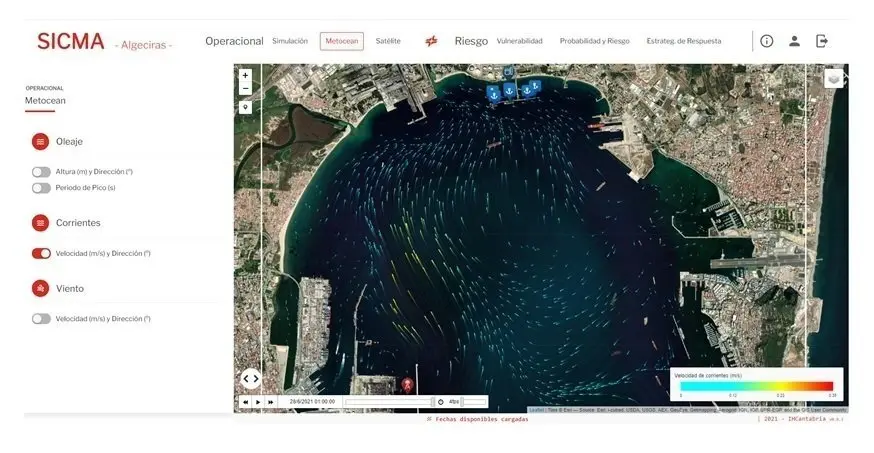Zoom out on the map
This screenshot has height=453, width=874.
pos(245,88)
